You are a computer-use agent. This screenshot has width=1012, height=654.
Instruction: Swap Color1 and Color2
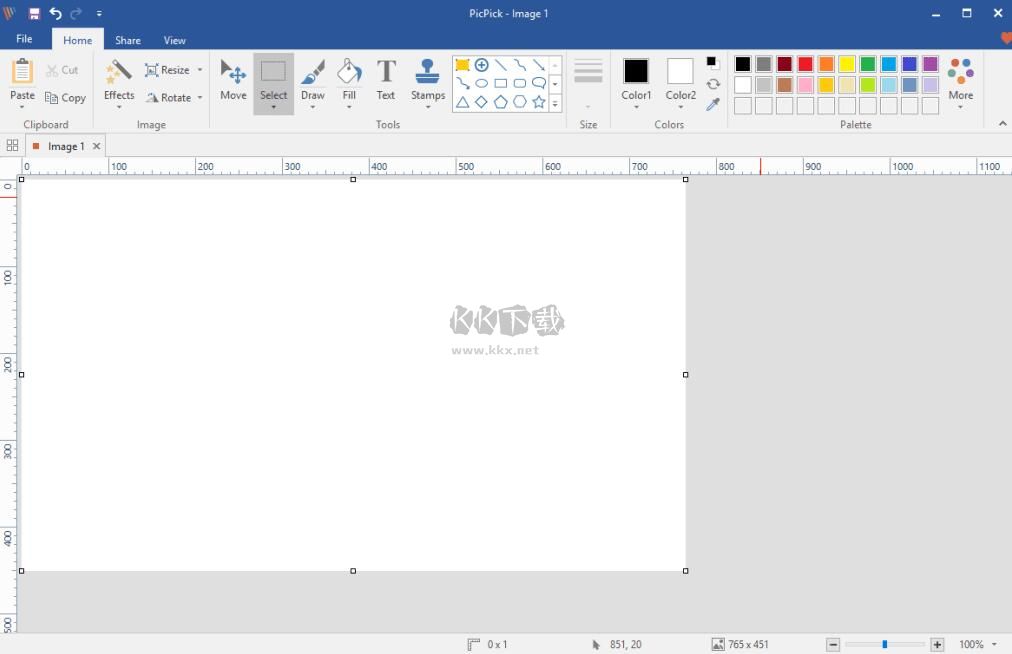coord(713,84)
